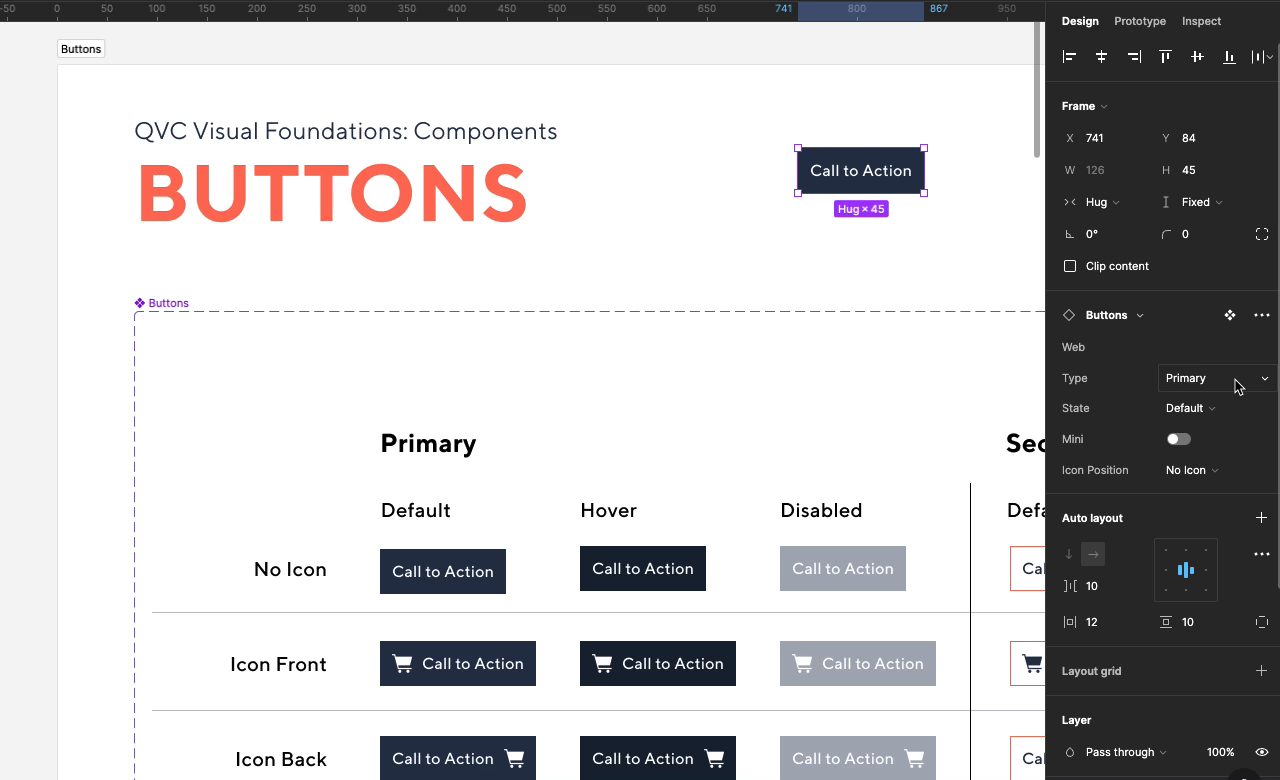1280x780 pixels.
Task: Select Primary Default No Icon button variant
Action: coord(443,571)
